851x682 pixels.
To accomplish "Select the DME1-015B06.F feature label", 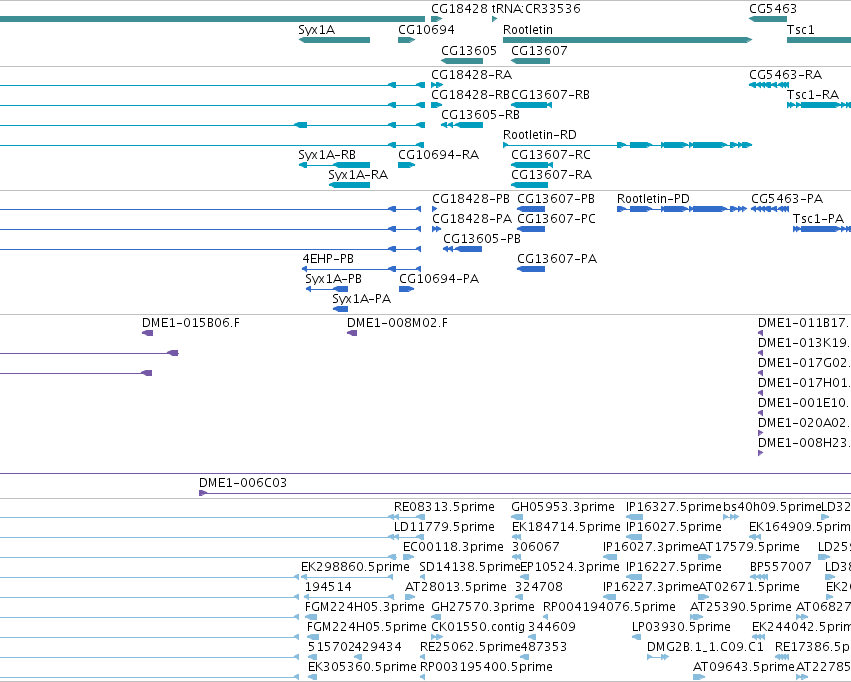I will click(190, 323).
